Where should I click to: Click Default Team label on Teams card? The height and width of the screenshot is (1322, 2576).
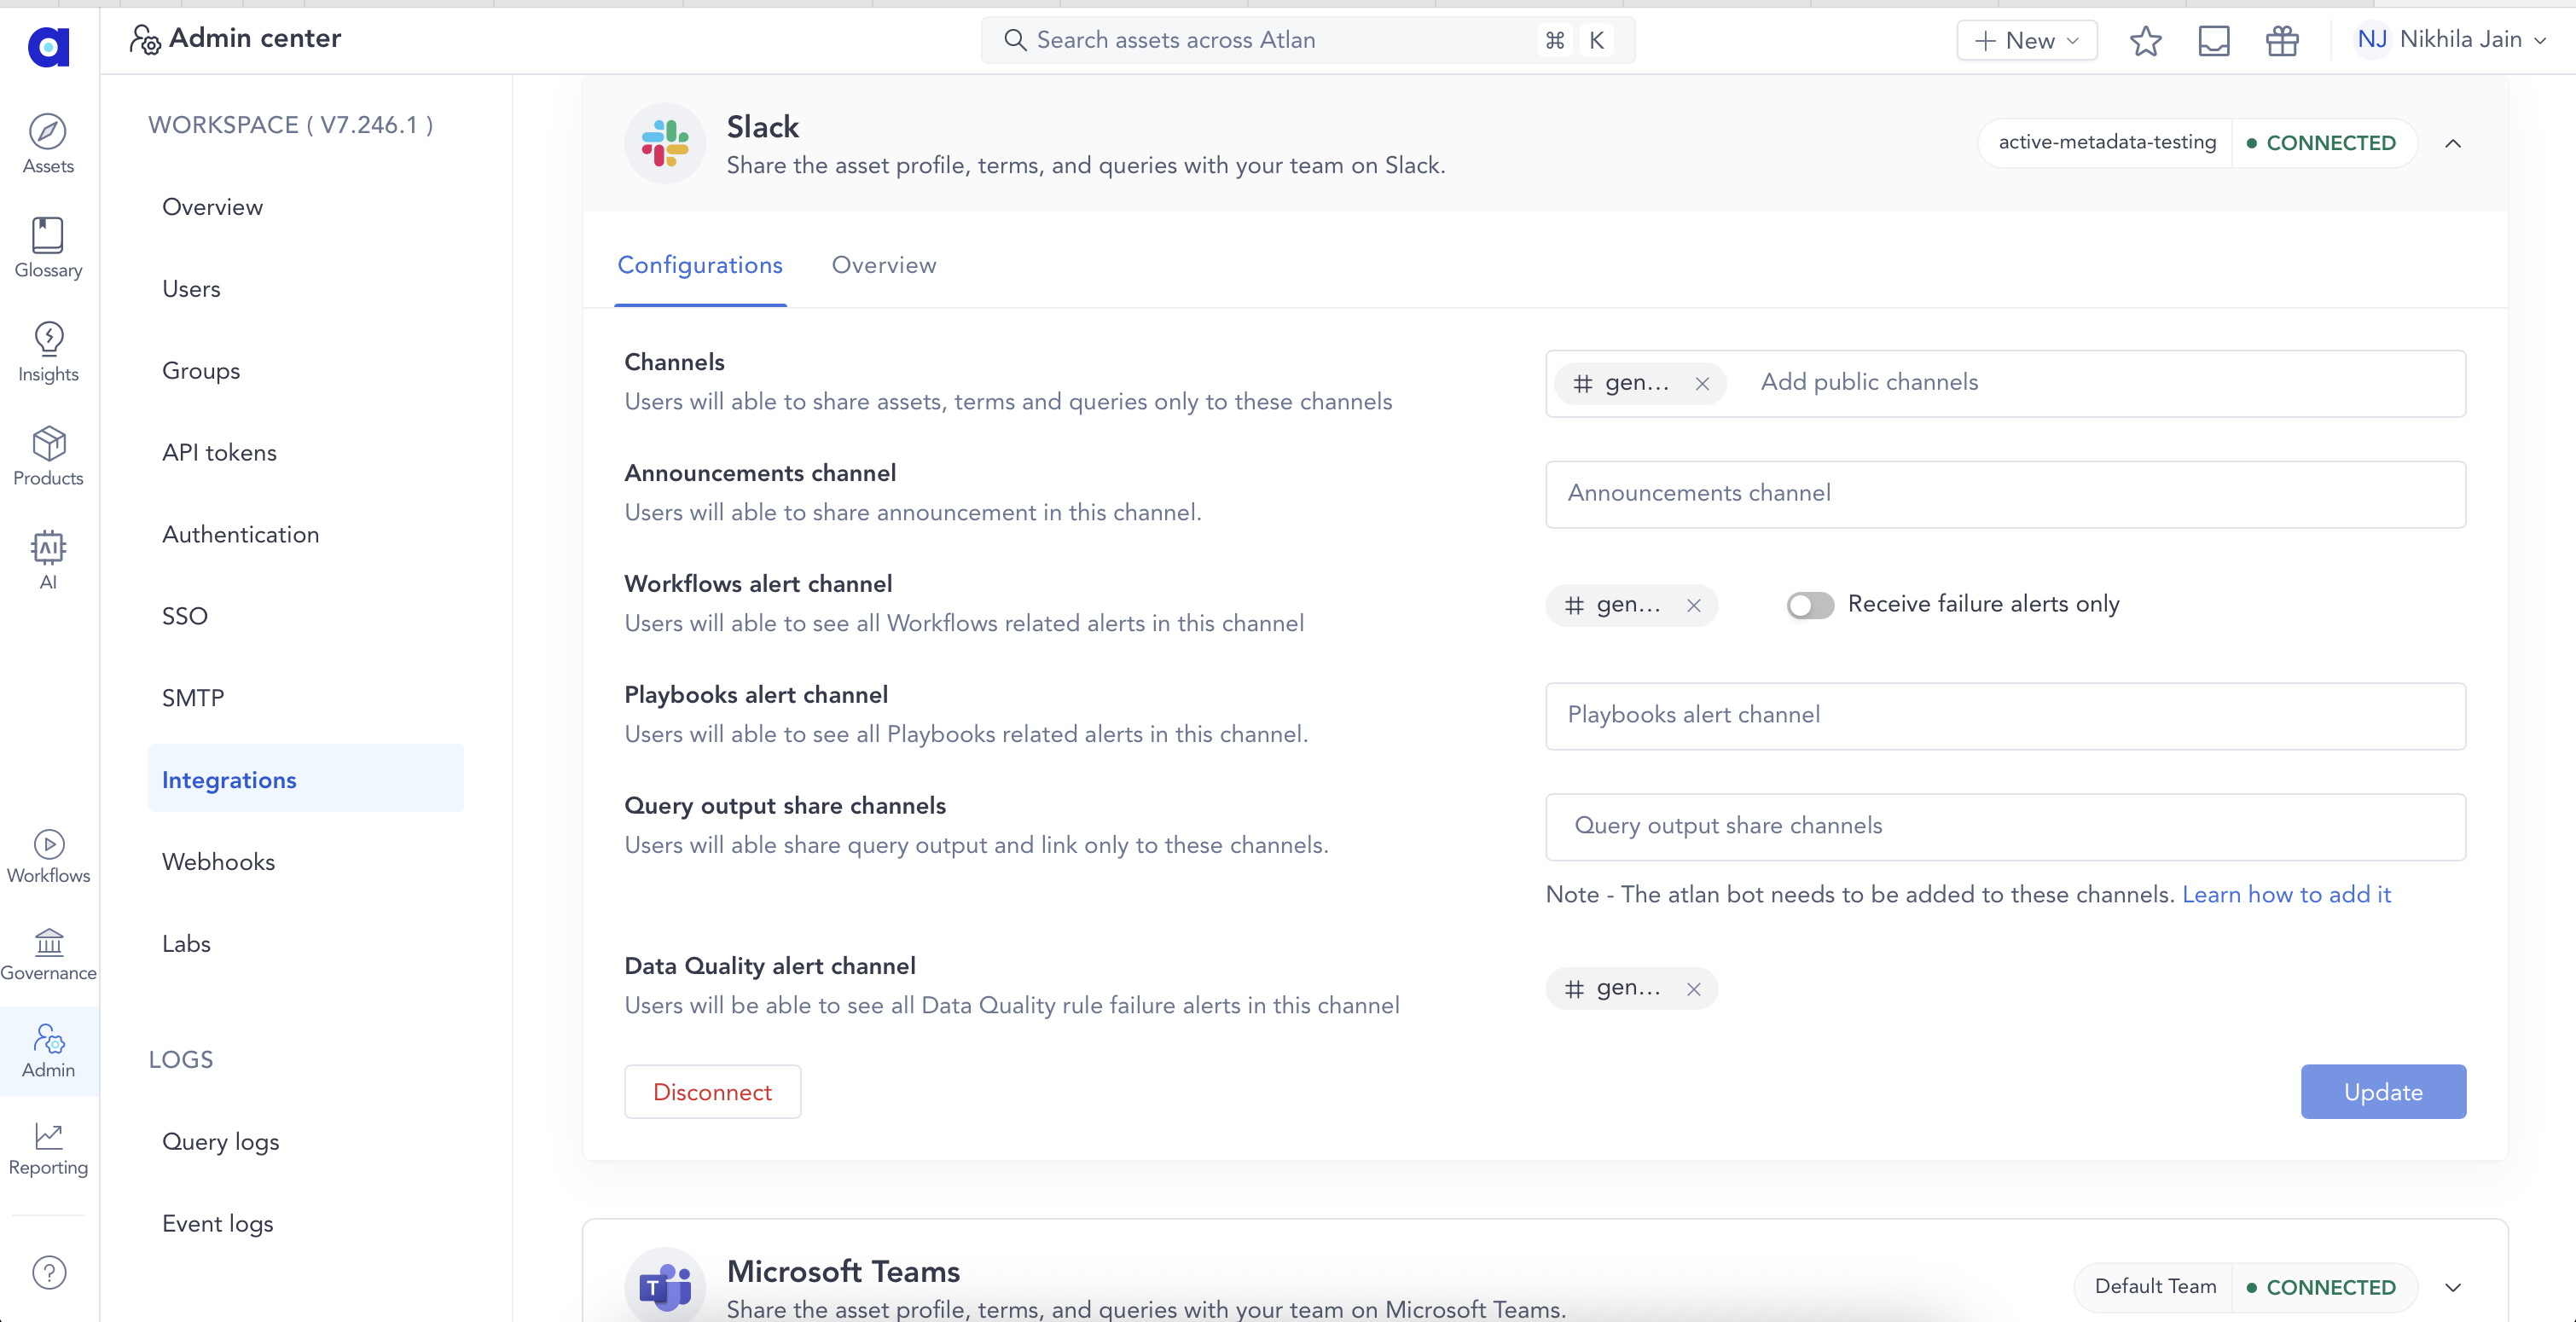click(x=2155, y=1287)
